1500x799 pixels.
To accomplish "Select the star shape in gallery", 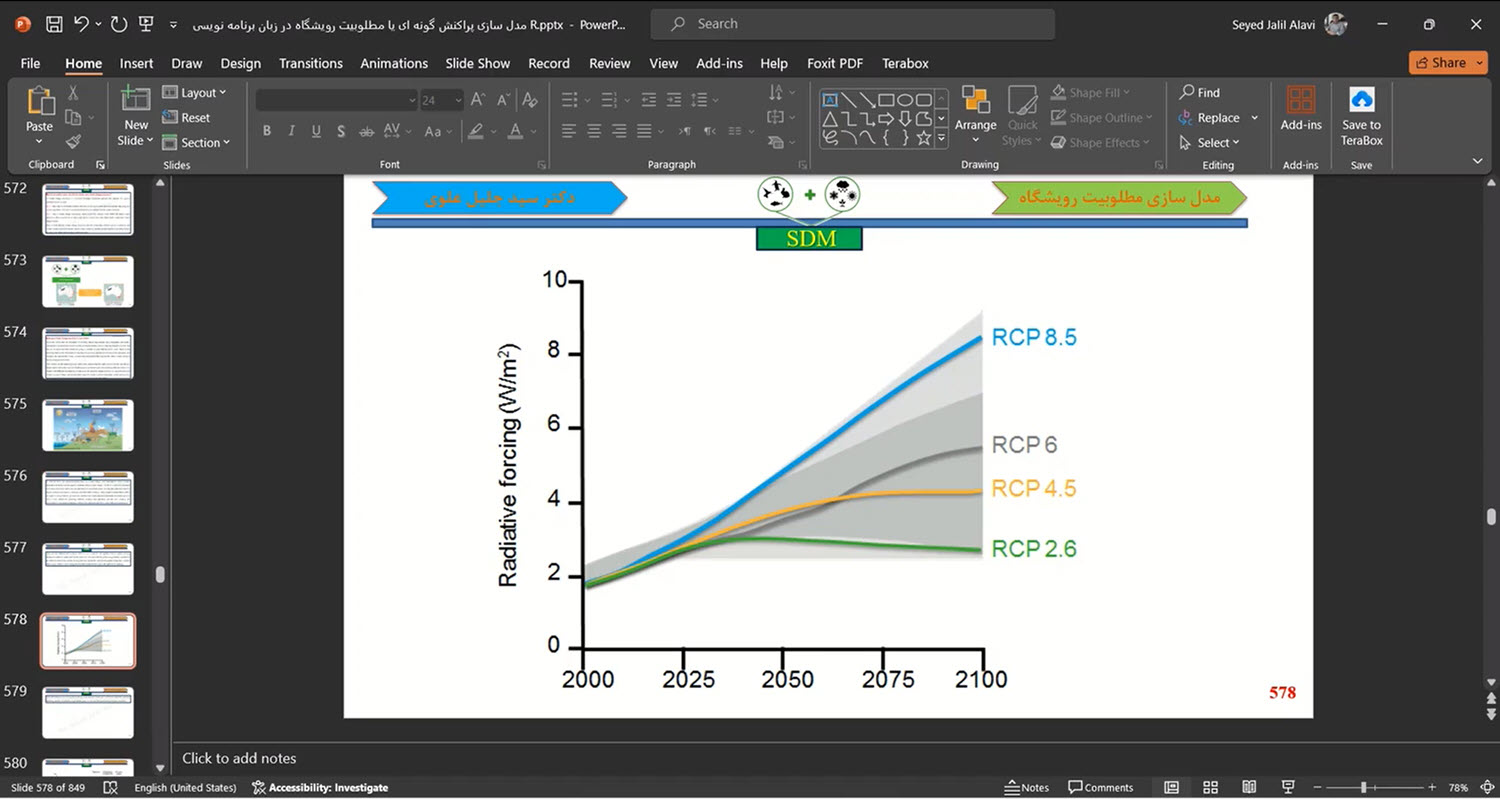I will coord(923,138).
